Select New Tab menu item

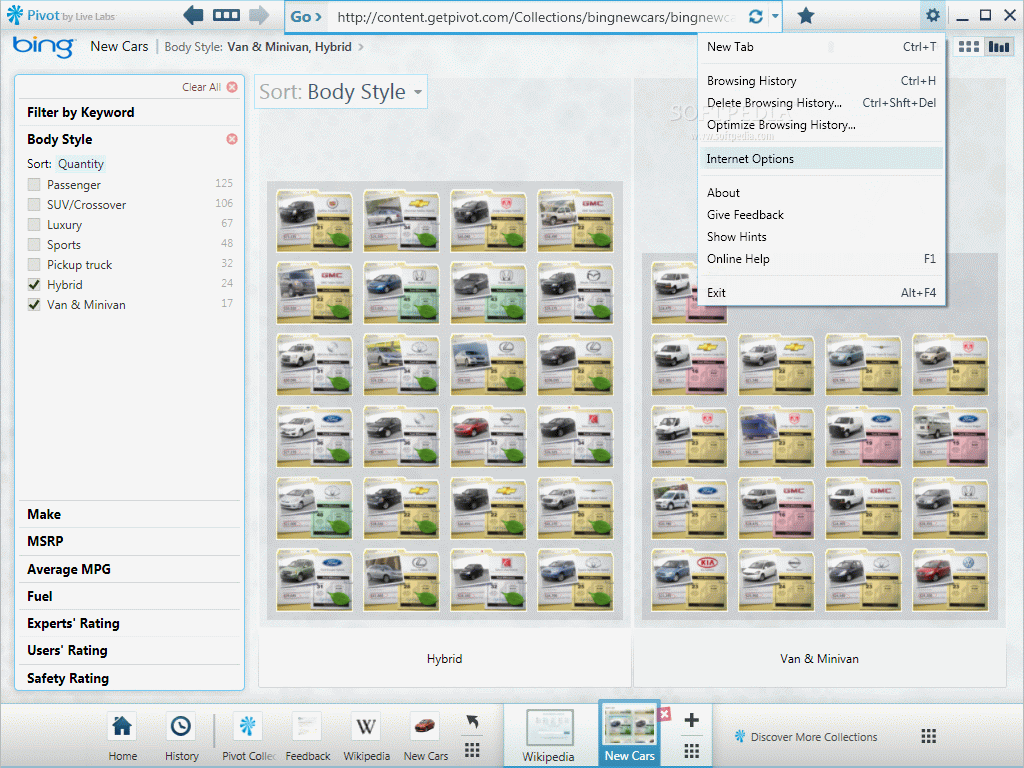pos(822,47)
